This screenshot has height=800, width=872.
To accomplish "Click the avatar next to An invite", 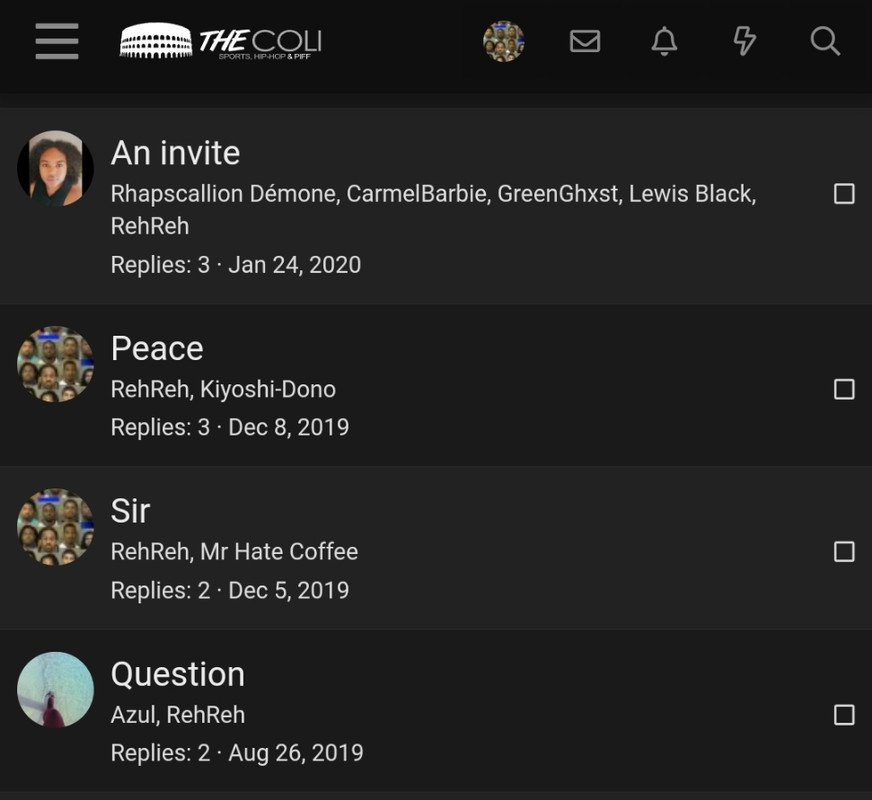I will click(x=55, y=168).
